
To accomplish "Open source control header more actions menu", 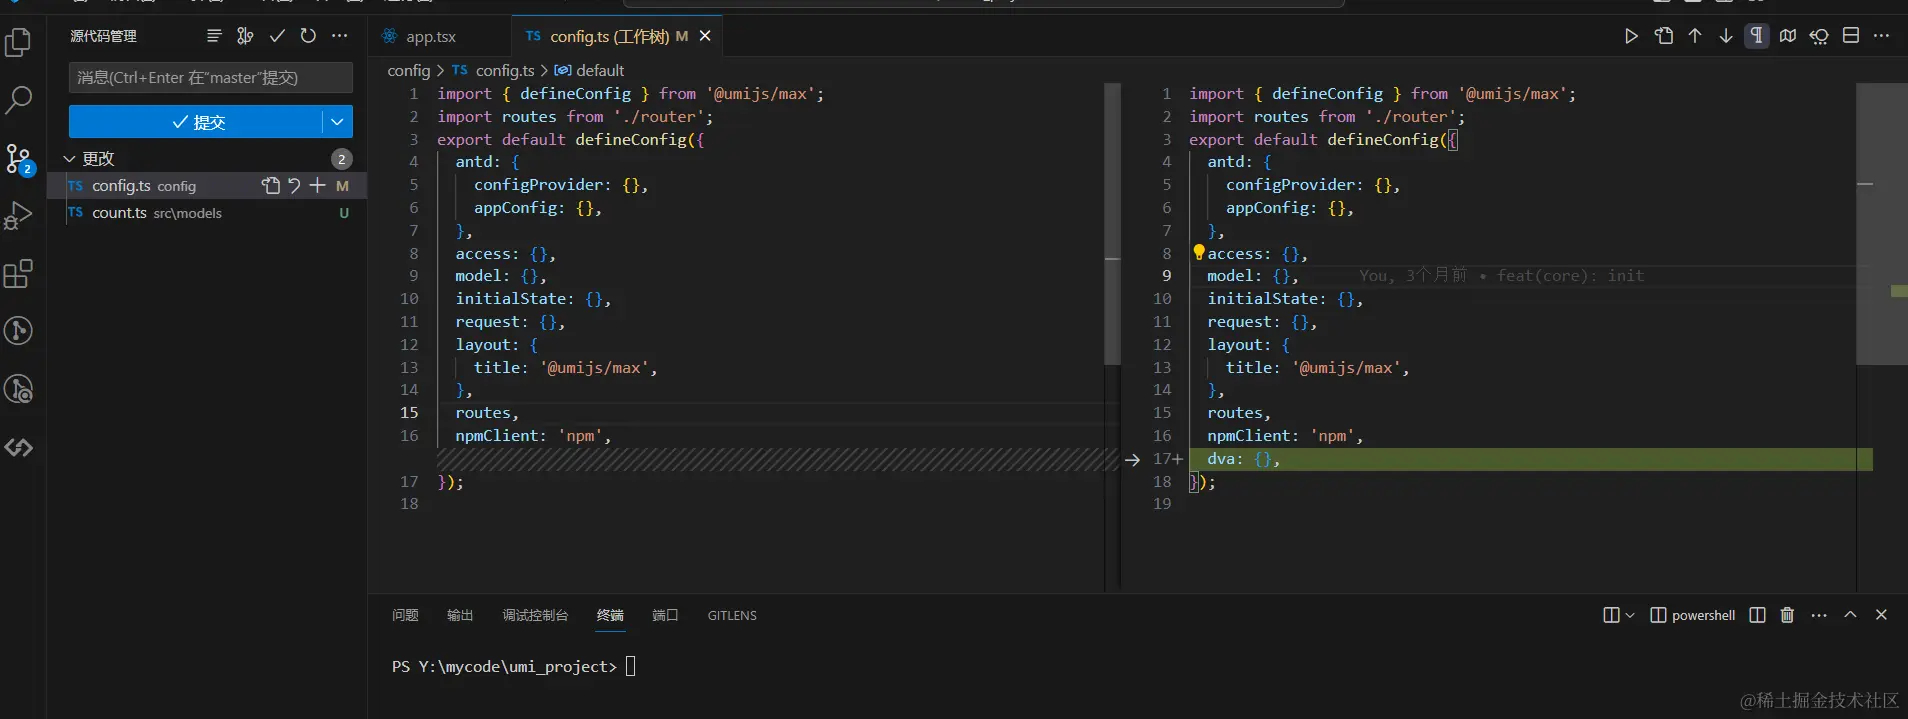I will click(x=340, y=36).
